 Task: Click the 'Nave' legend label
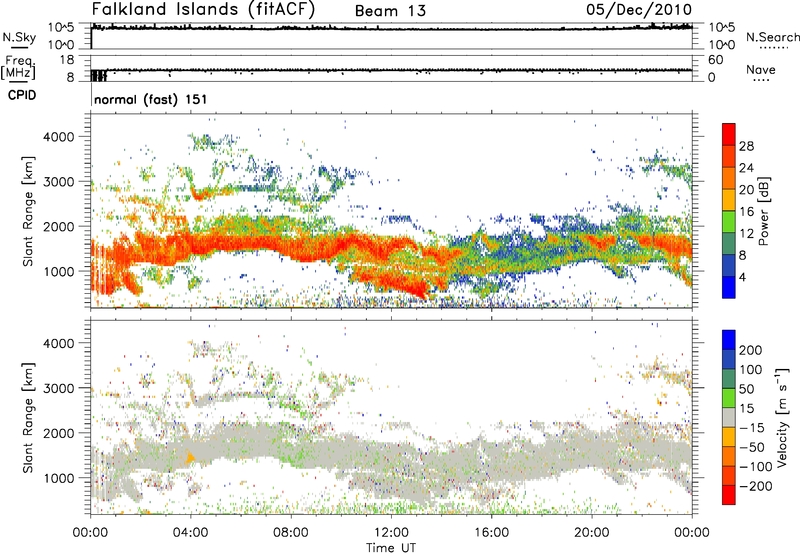(761, 69)
